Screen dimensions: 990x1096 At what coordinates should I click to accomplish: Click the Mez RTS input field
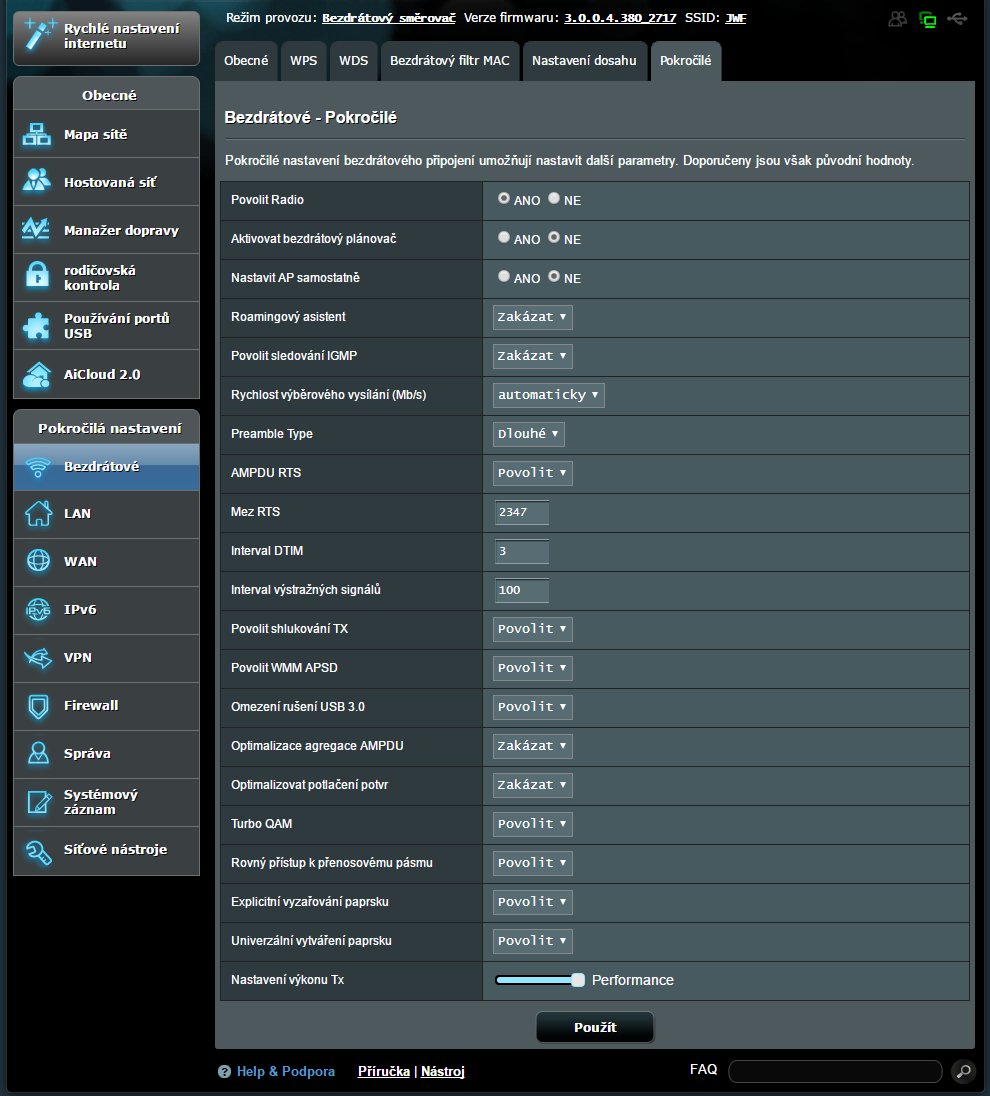(x=522, y=512)
